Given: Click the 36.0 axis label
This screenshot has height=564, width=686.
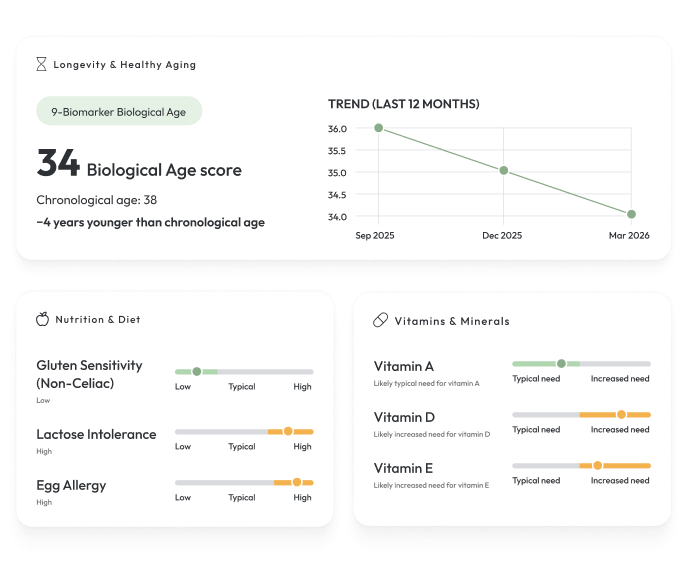Looking at the screenshot, I should click(337, 129).
